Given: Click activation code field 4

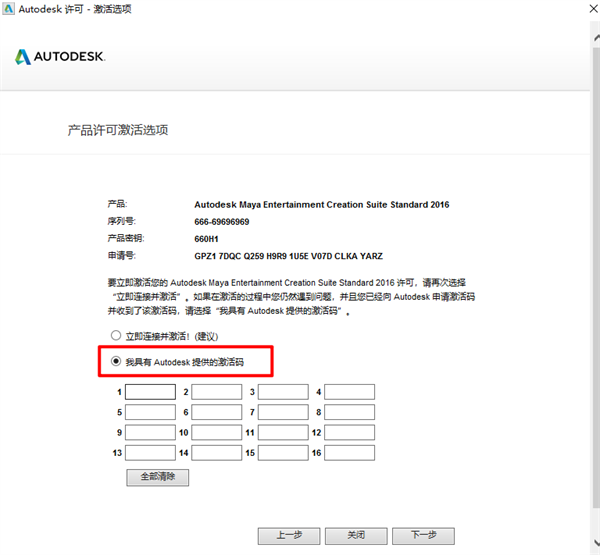Looking at the screenshot, I should pyautogui.click(x=349, y=392).
